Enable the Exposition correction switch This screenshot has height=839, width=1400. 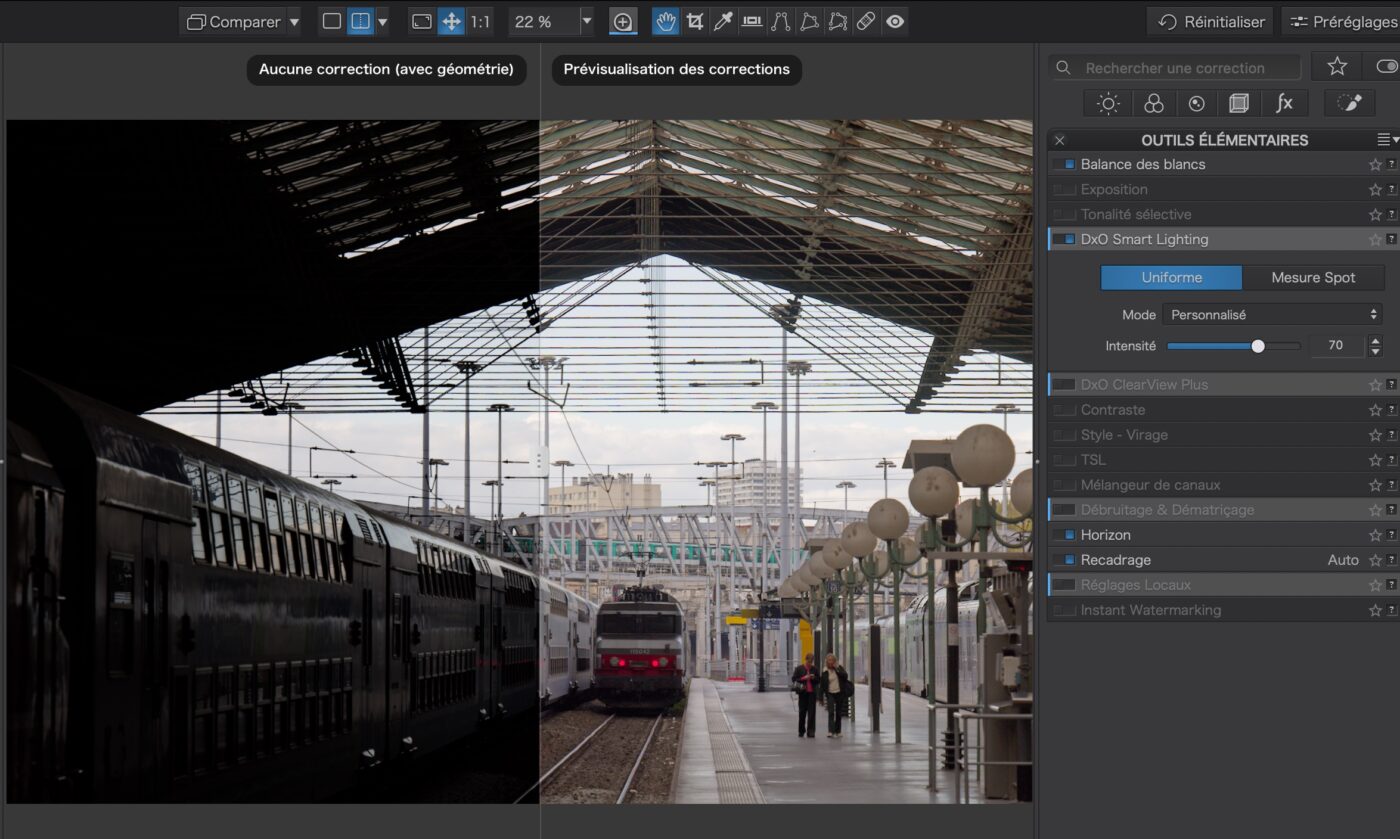click(x=1064, y=189)
